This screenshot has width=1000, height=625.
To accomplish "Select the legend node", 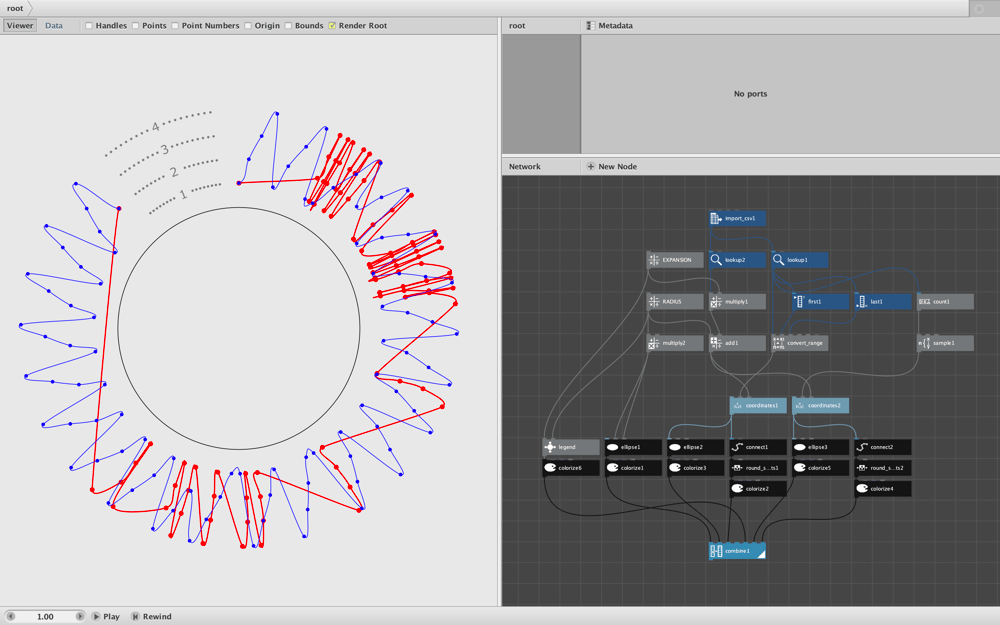I will click(x=571, y=447).
